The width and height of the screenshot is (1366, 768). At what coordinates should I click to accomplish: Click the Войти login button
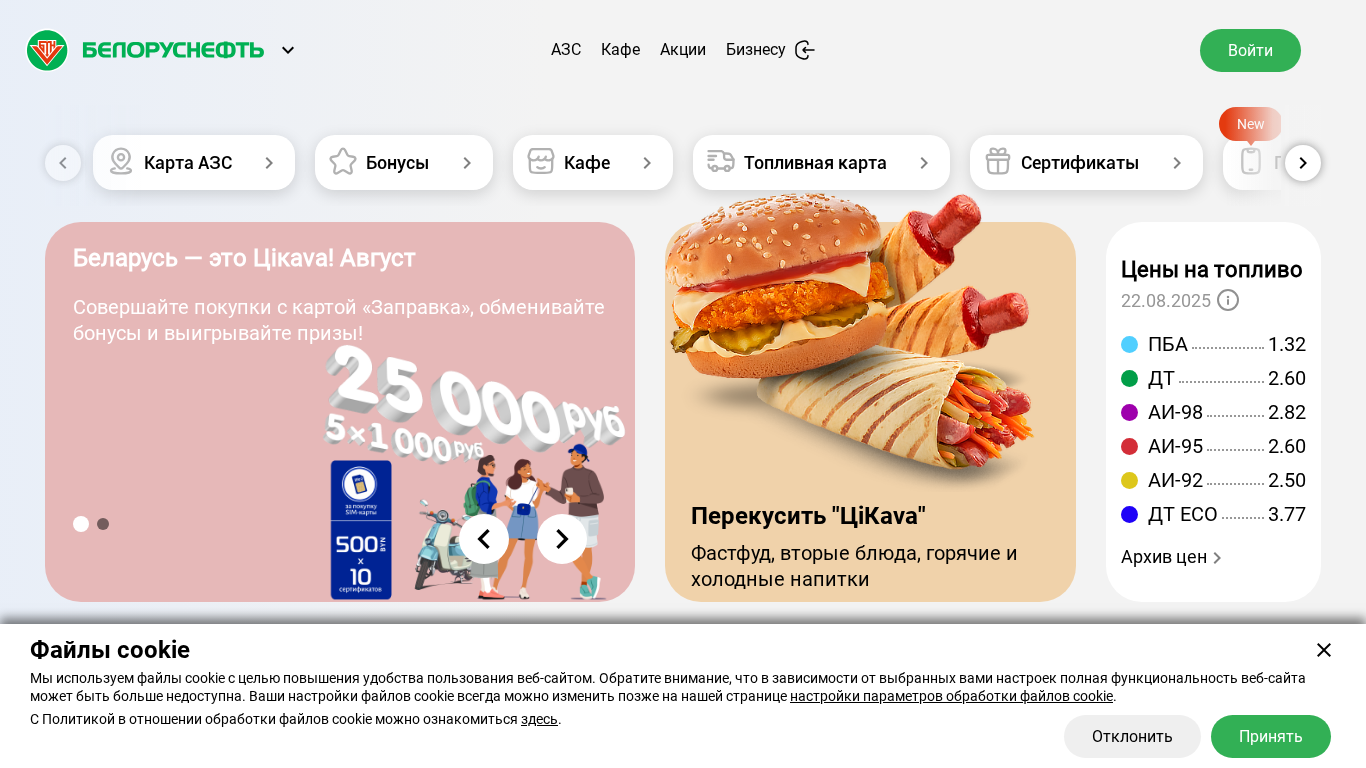[1250, 50]
